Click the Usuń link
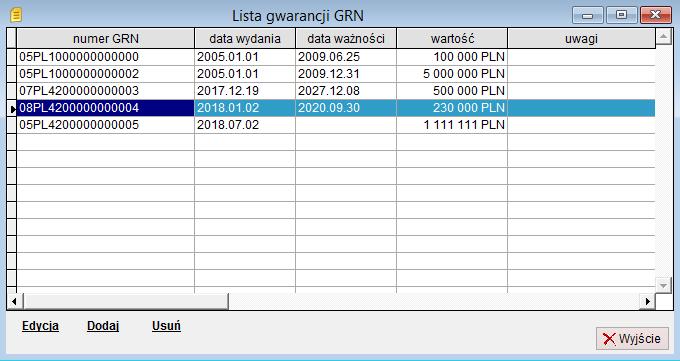Viewport: 680px width, 361px height. click(x=166, y=326)
